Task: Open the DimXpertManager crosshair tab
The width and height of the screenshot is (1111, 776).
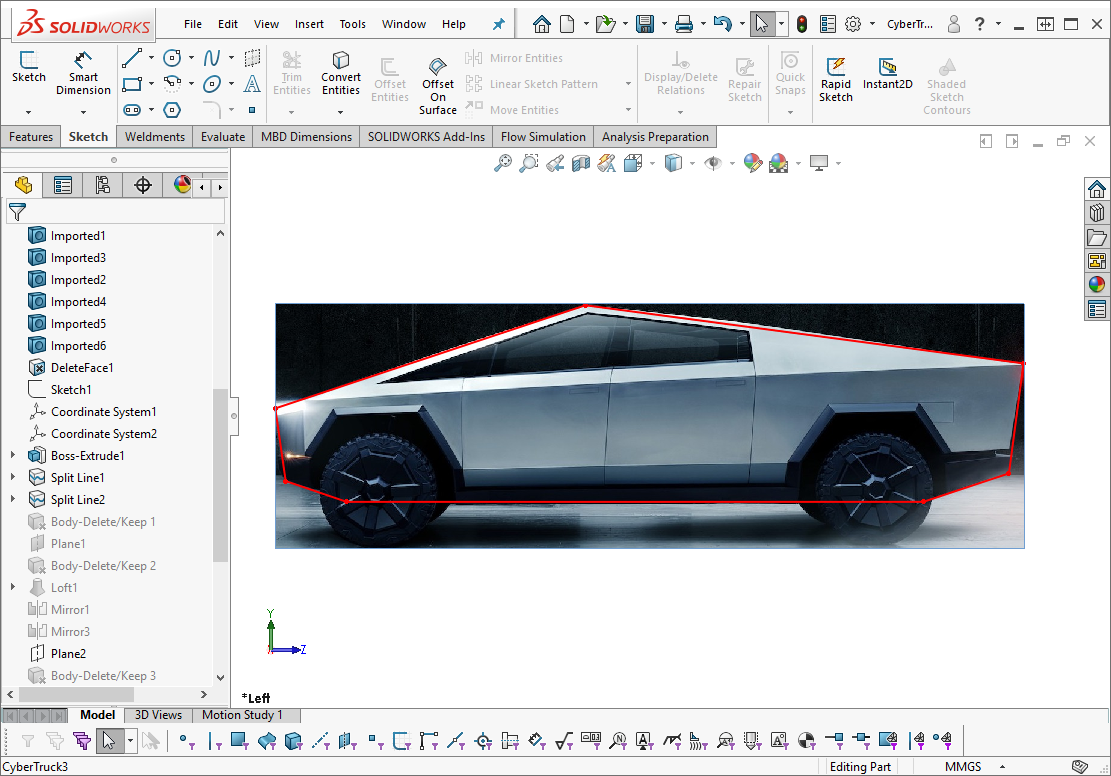Action: coord(143,185)
